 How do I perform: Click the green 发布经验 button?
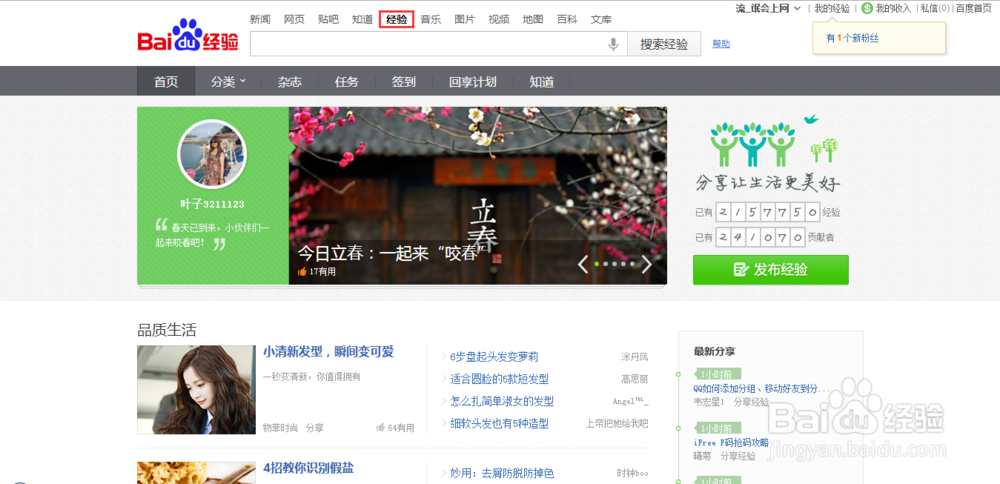[770, 270]
